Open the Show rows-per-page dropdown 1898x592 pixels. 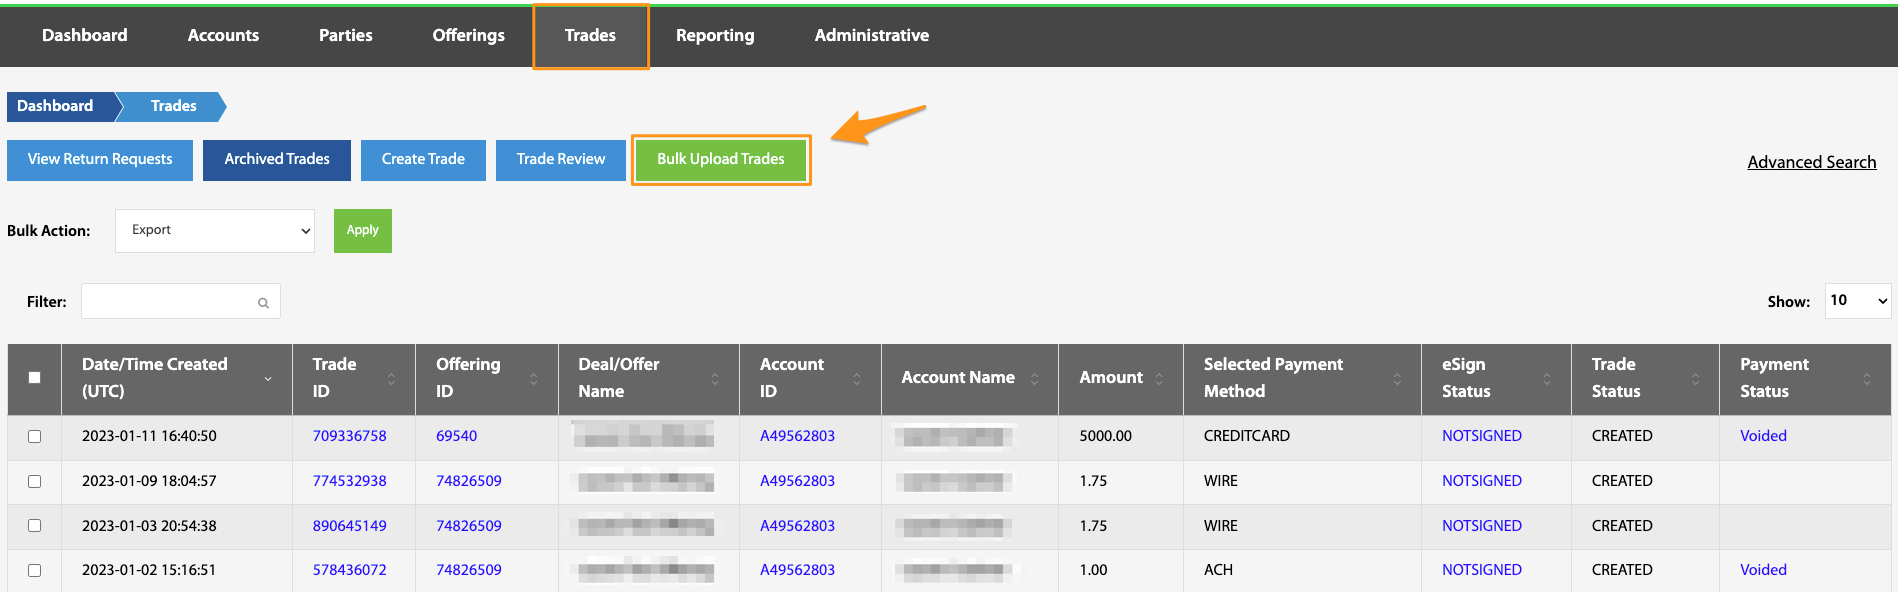click(x=1858, y=300)
